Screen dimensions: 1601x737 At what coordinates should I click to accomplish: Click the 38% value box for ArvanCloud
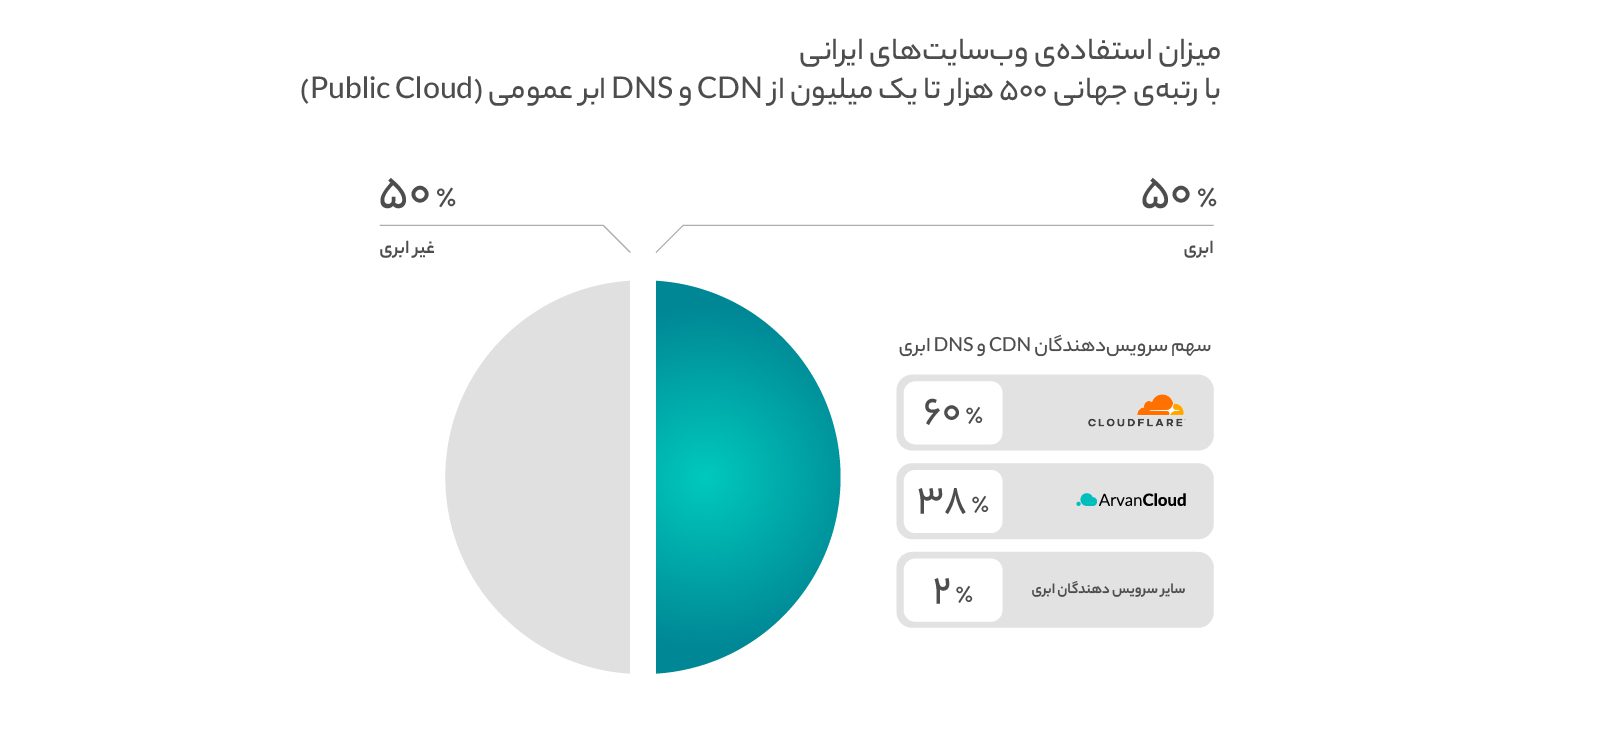952,501
